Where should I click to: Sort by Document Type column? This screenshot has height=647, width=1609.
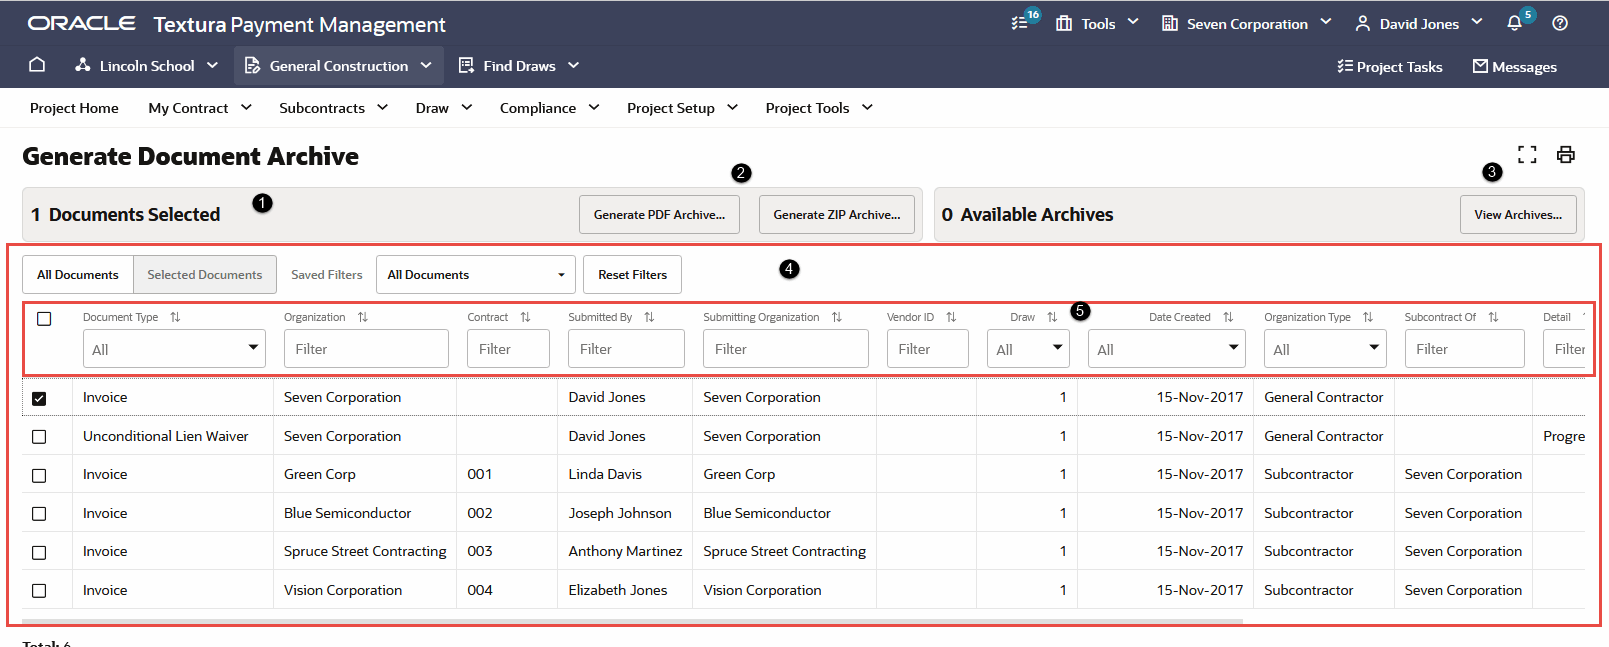click(x=175, y=317)
